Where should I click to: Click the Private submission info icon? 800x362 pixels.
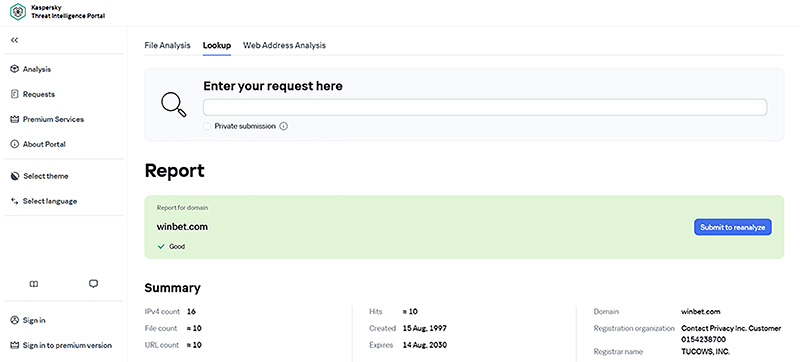[284, 126]
